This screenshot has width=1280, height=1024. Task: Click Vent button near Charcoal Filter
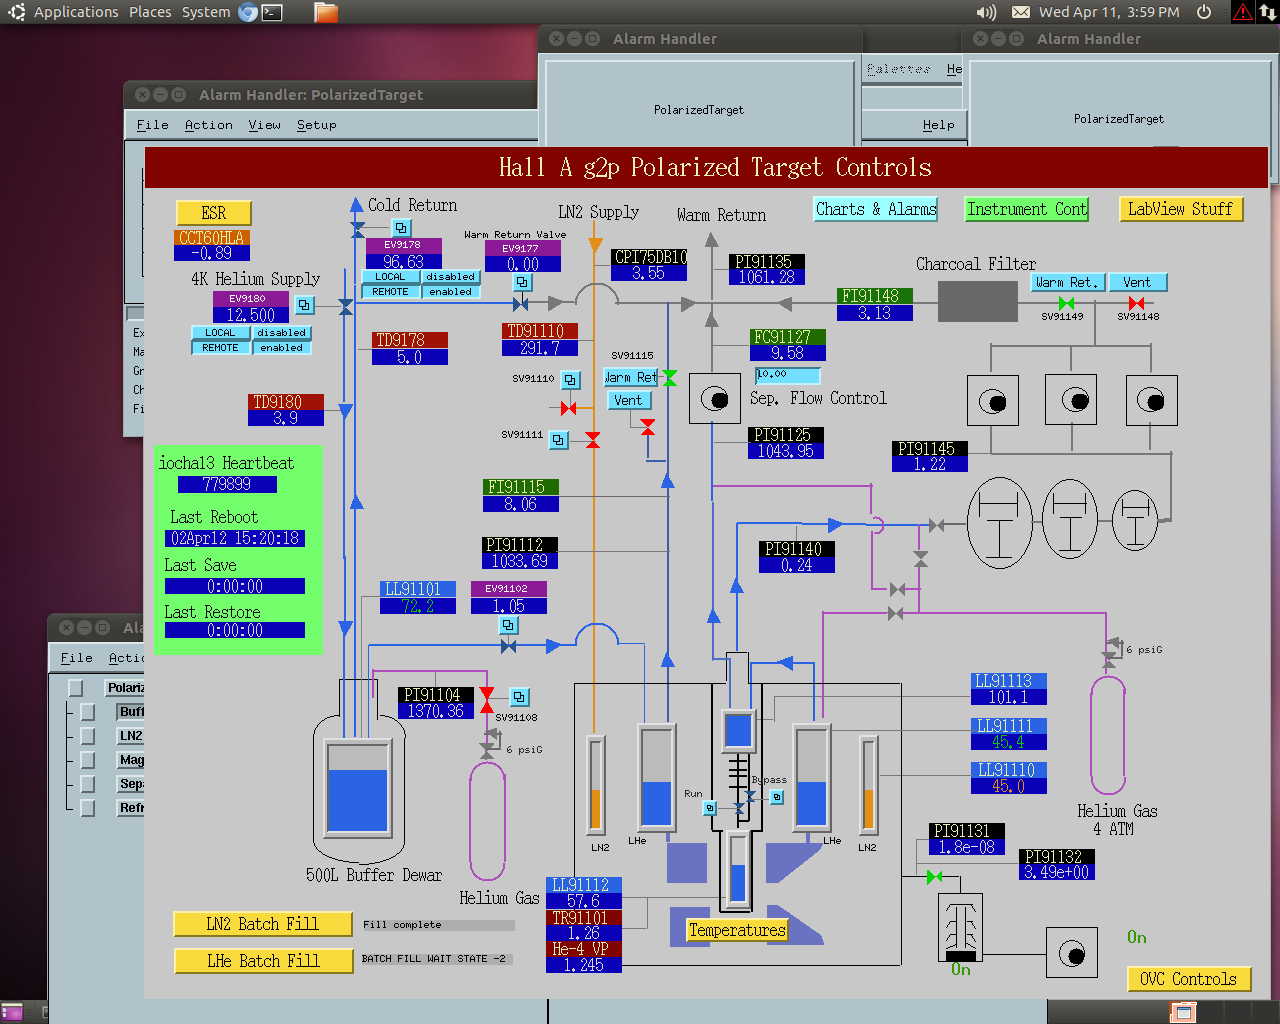[1137, 283]
